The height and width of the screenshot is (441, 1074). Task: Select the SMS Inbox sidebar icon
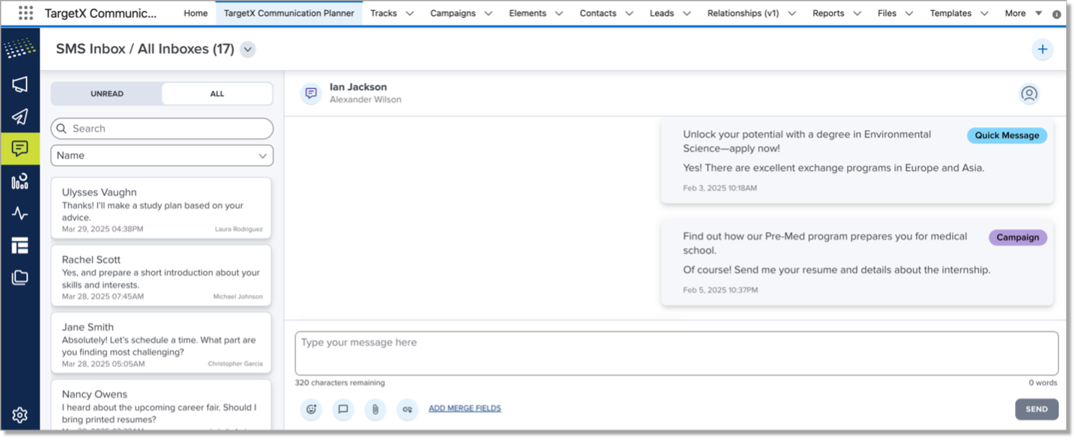(x=20, y=149)
